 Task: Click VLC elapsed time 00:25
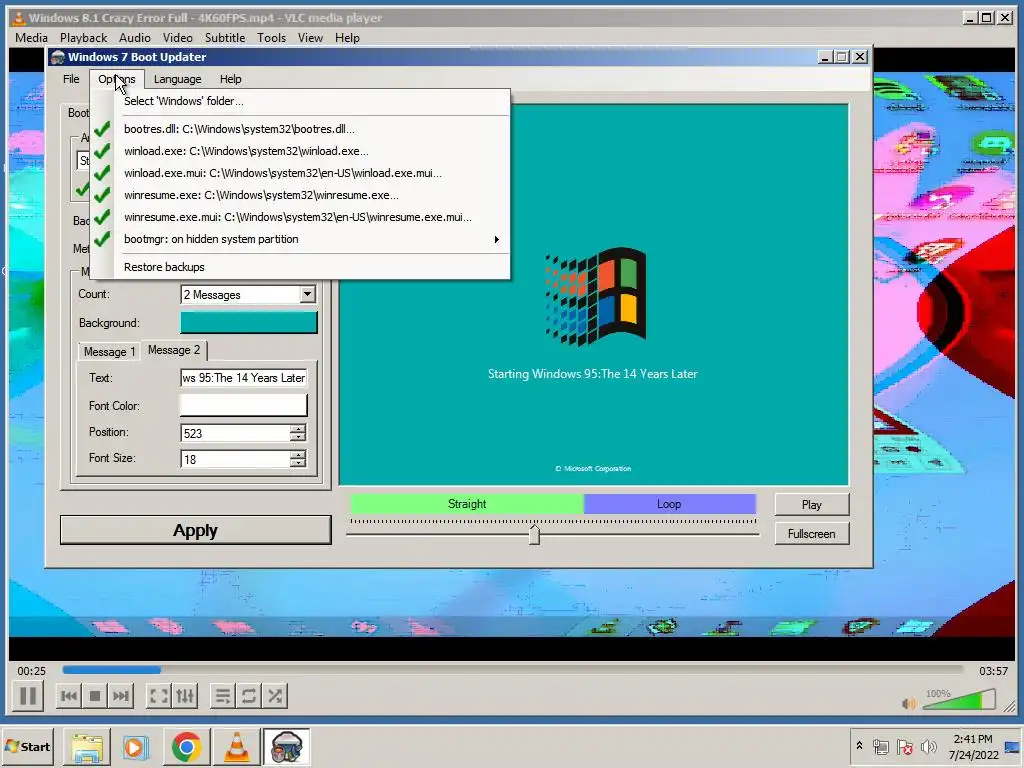pos(31,671)
